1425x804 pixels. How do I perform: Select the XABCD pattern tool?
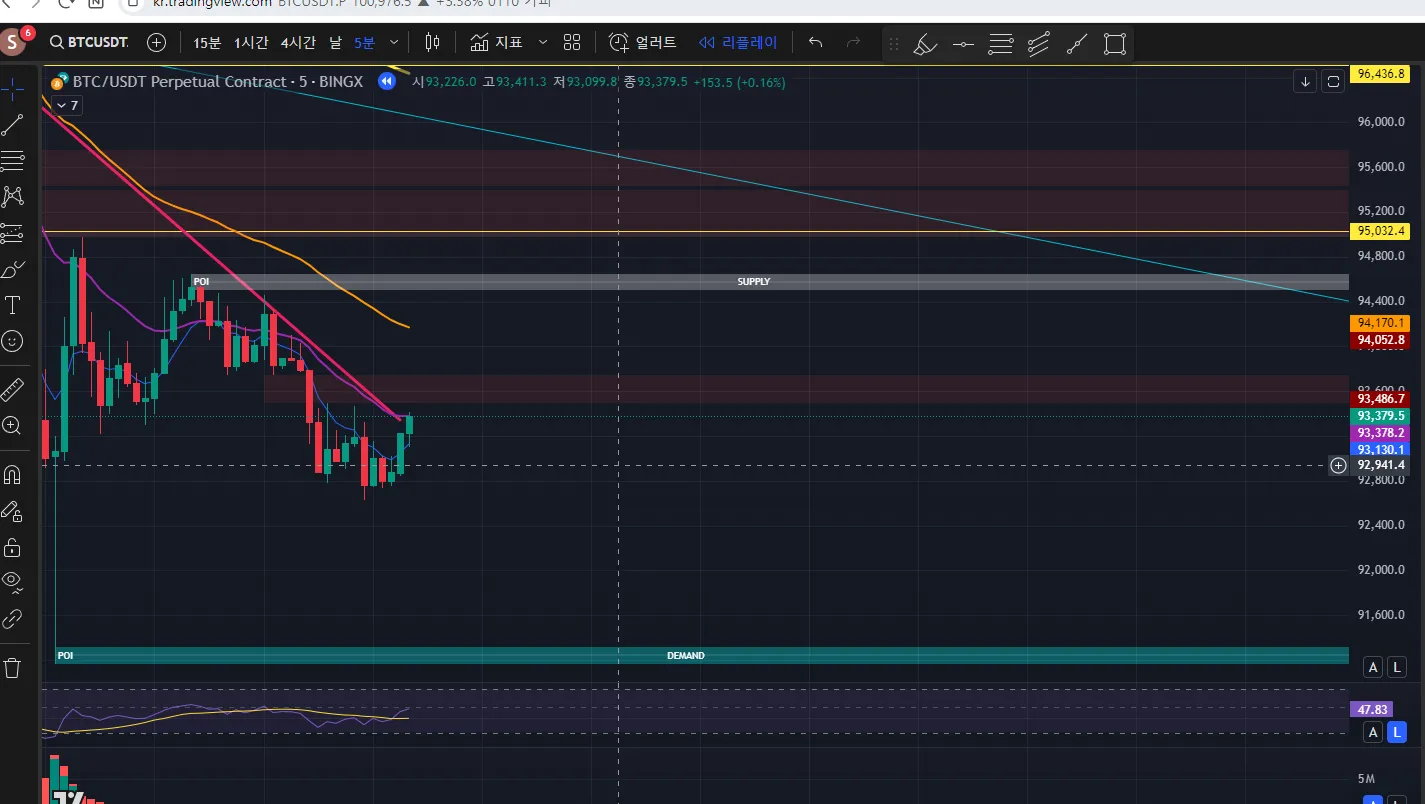tap(13, 196)
